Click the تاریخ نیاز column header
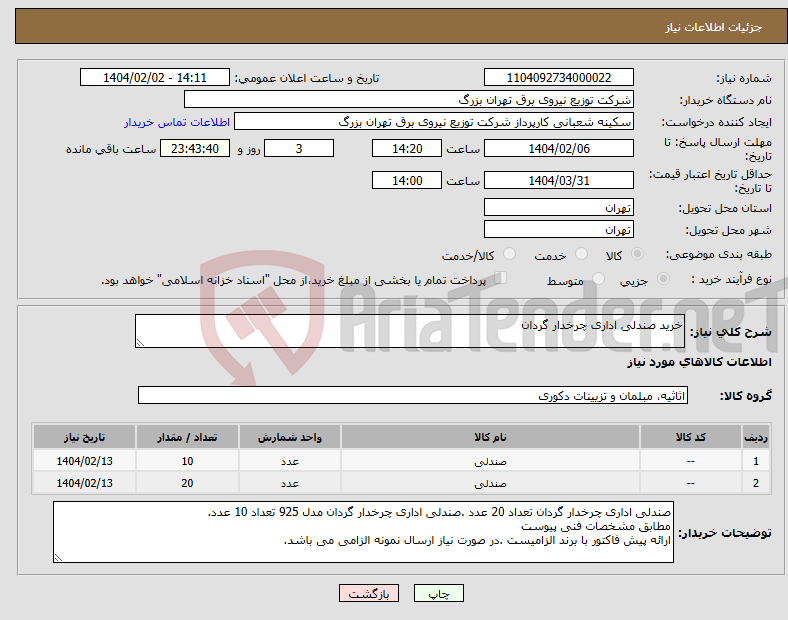Image resolution: width=788 pixels, height=620 pixels. click(x=84, y=437)
